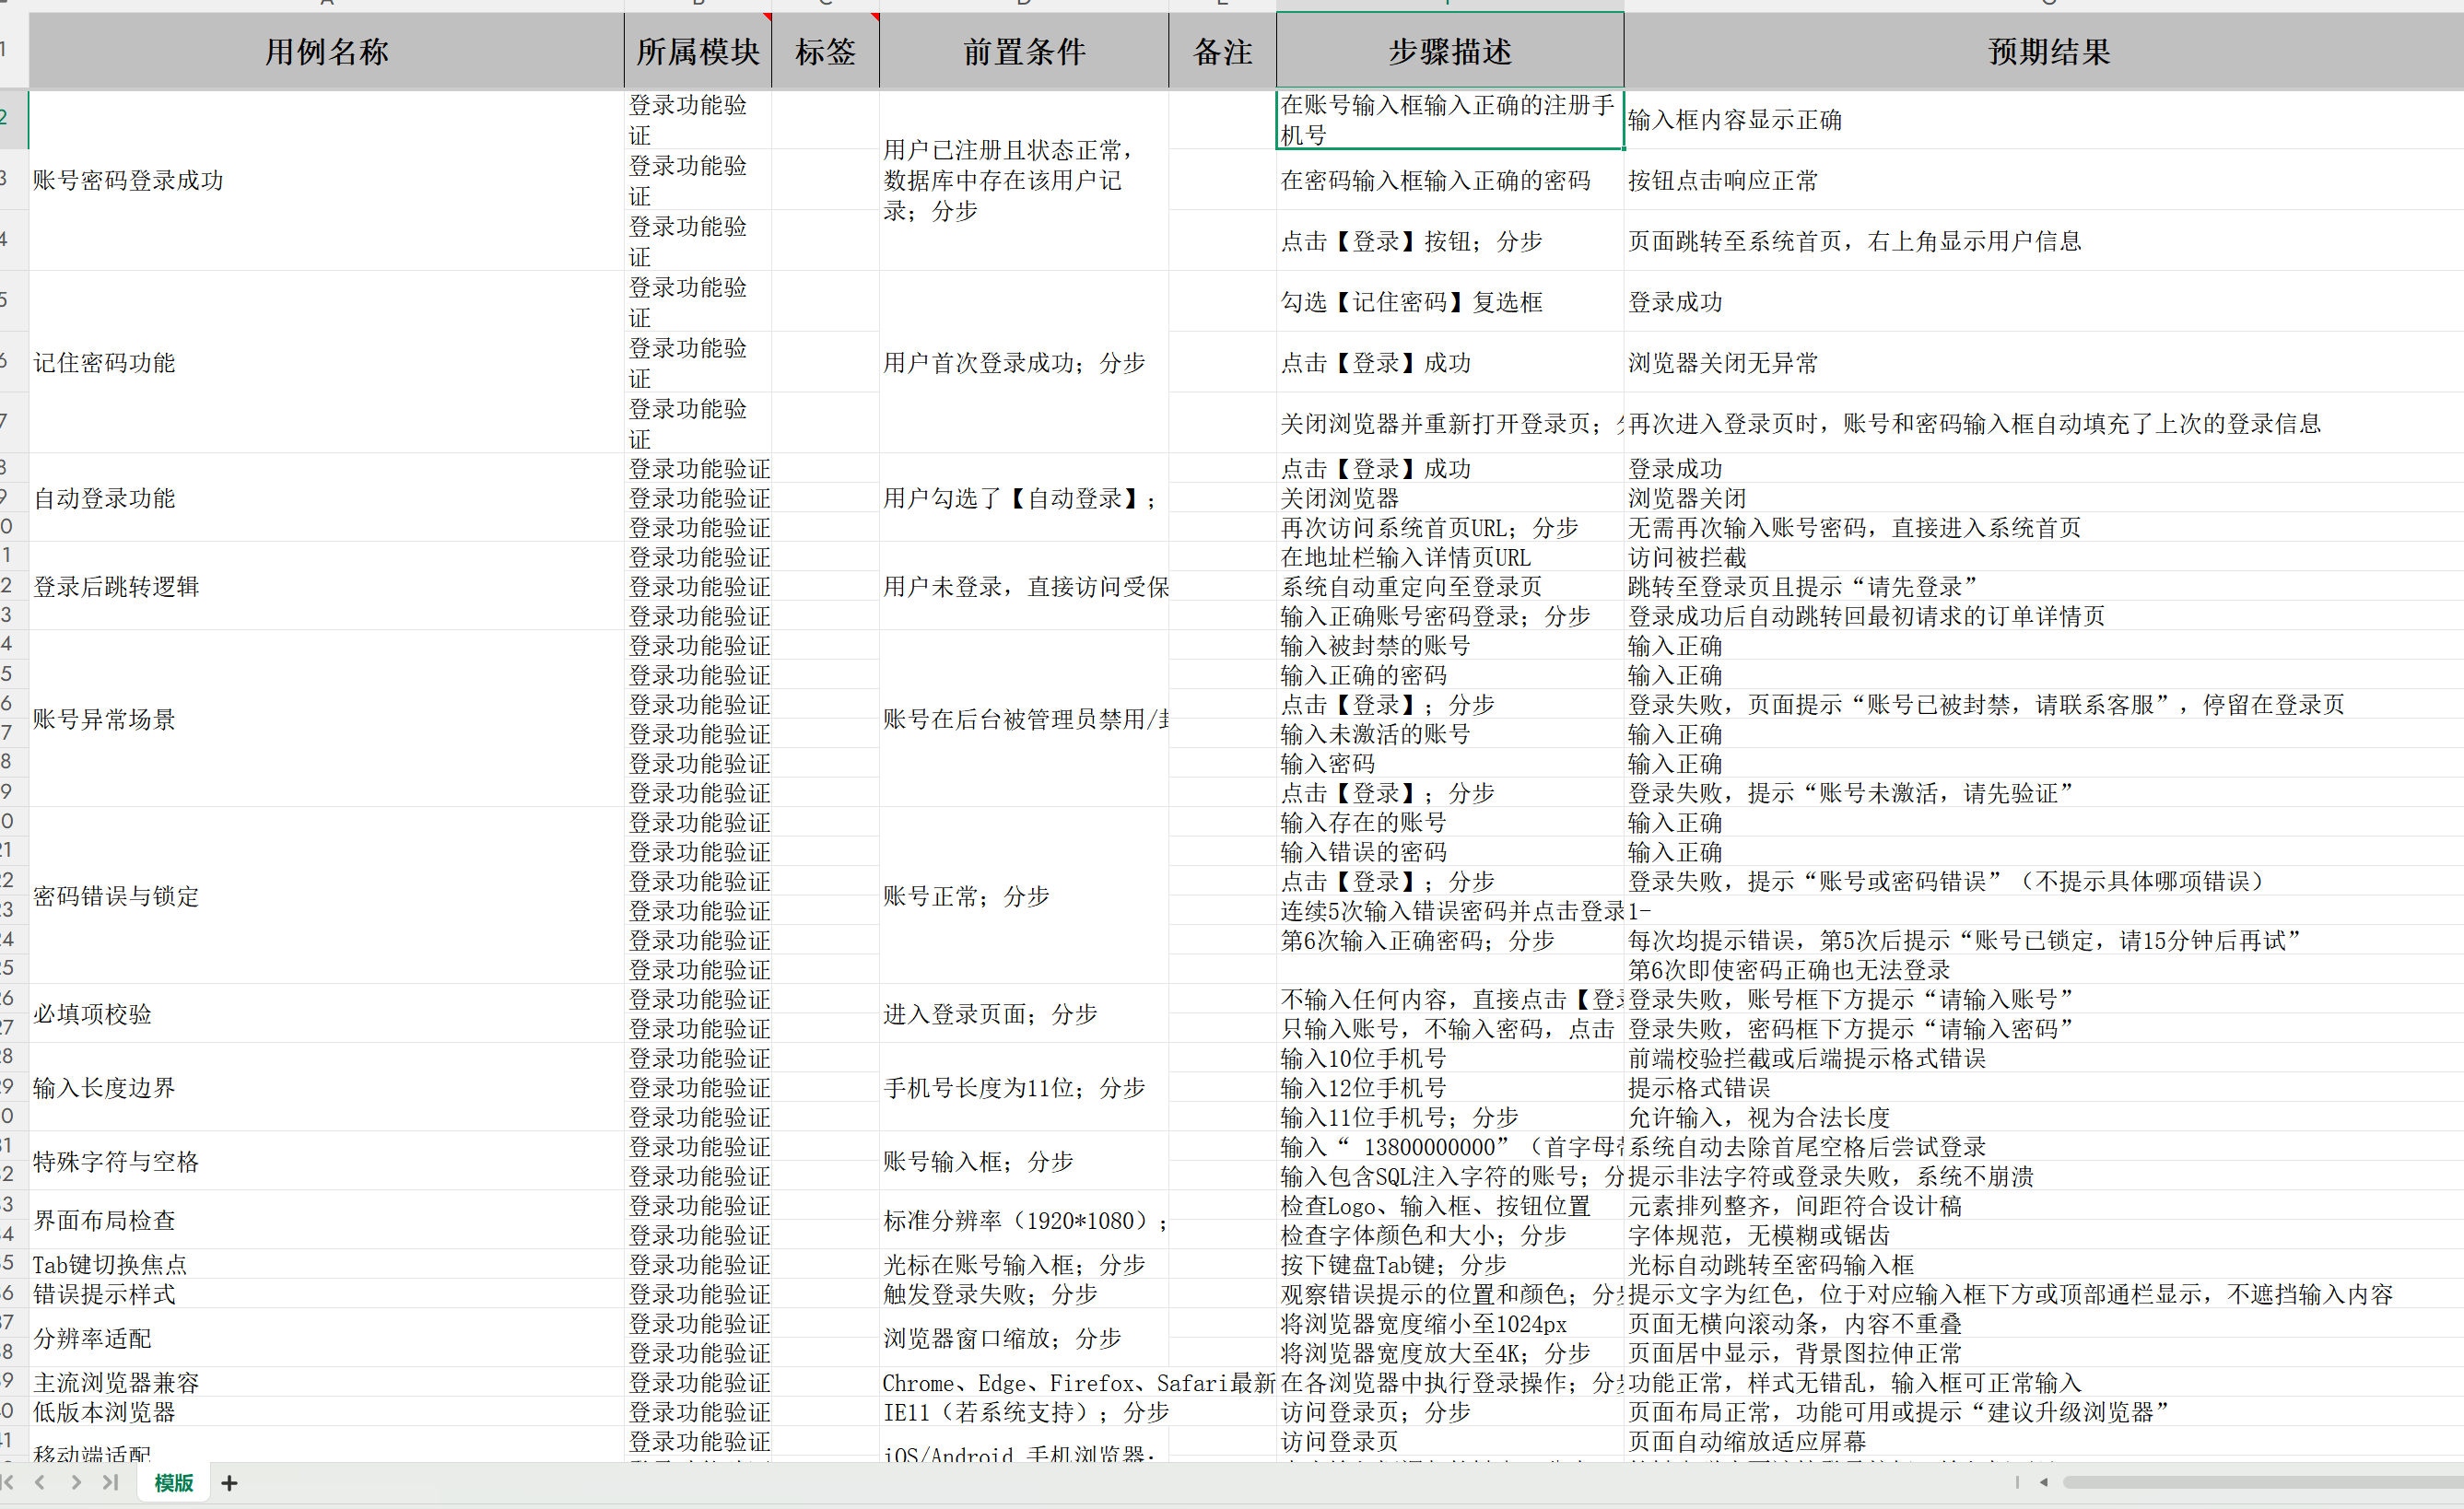The width and height of the screenshot is (2464, 1509).
Task: Select cell 分辨率适配
Action: (x=326, y=1338)
